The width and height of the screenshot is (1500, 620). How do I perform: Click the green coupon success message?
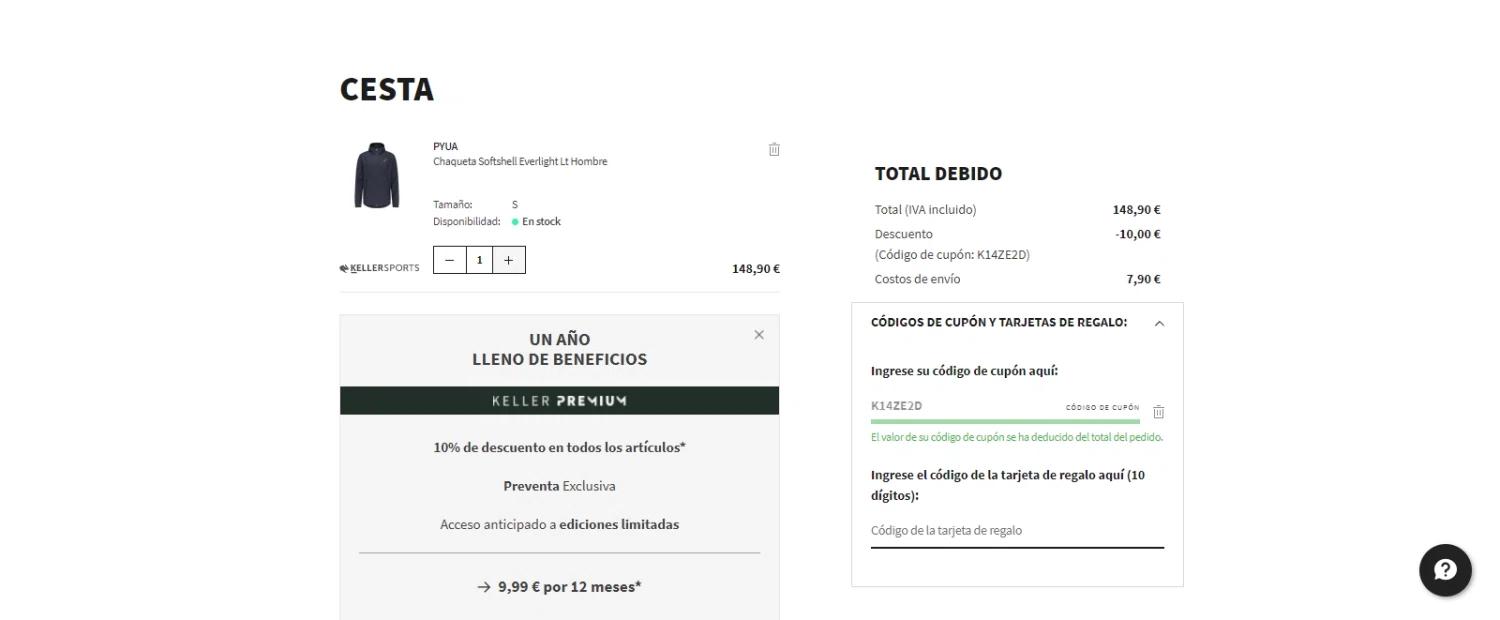click(1016, 437)
